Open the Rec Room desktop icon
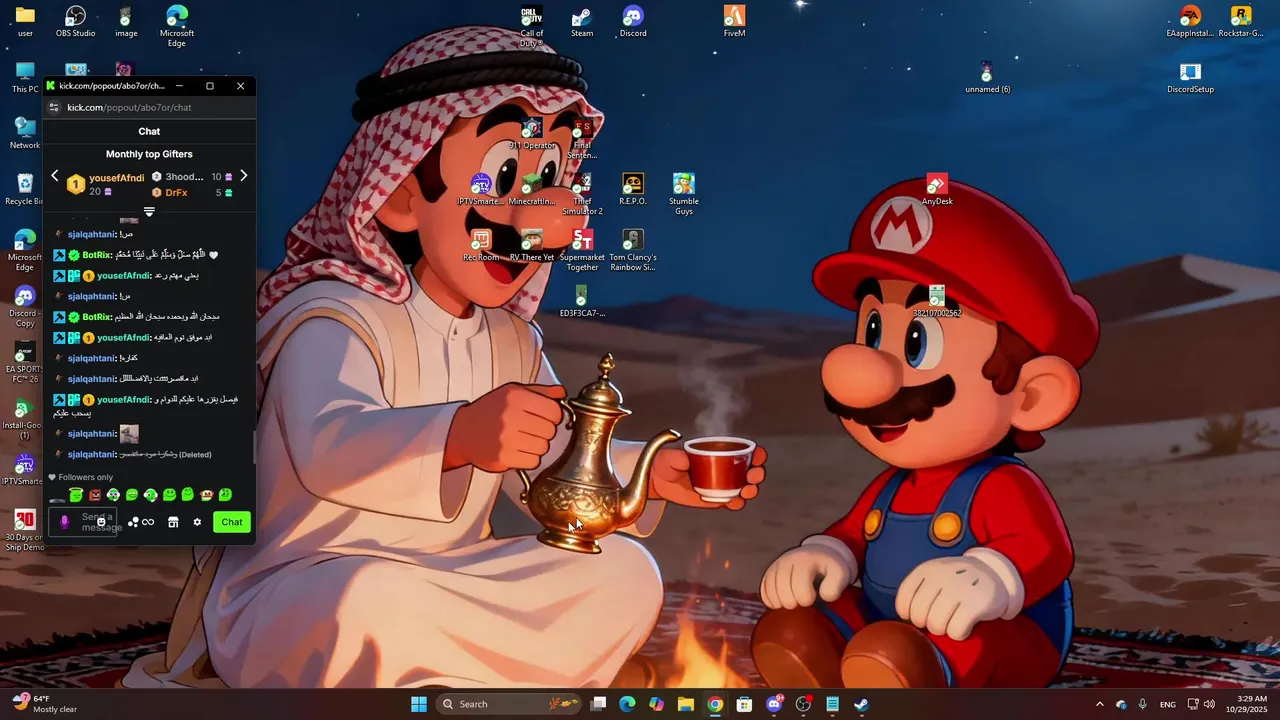This screenshot has height=720, width=1280. (481, 245)
